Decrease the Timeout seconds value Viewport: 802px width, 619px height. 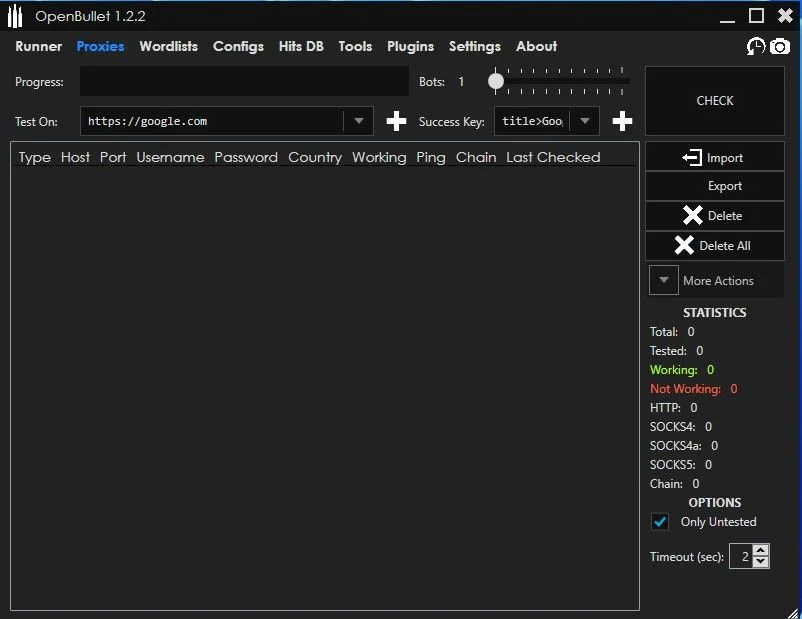pyautogui.click(x=761, y=562)
